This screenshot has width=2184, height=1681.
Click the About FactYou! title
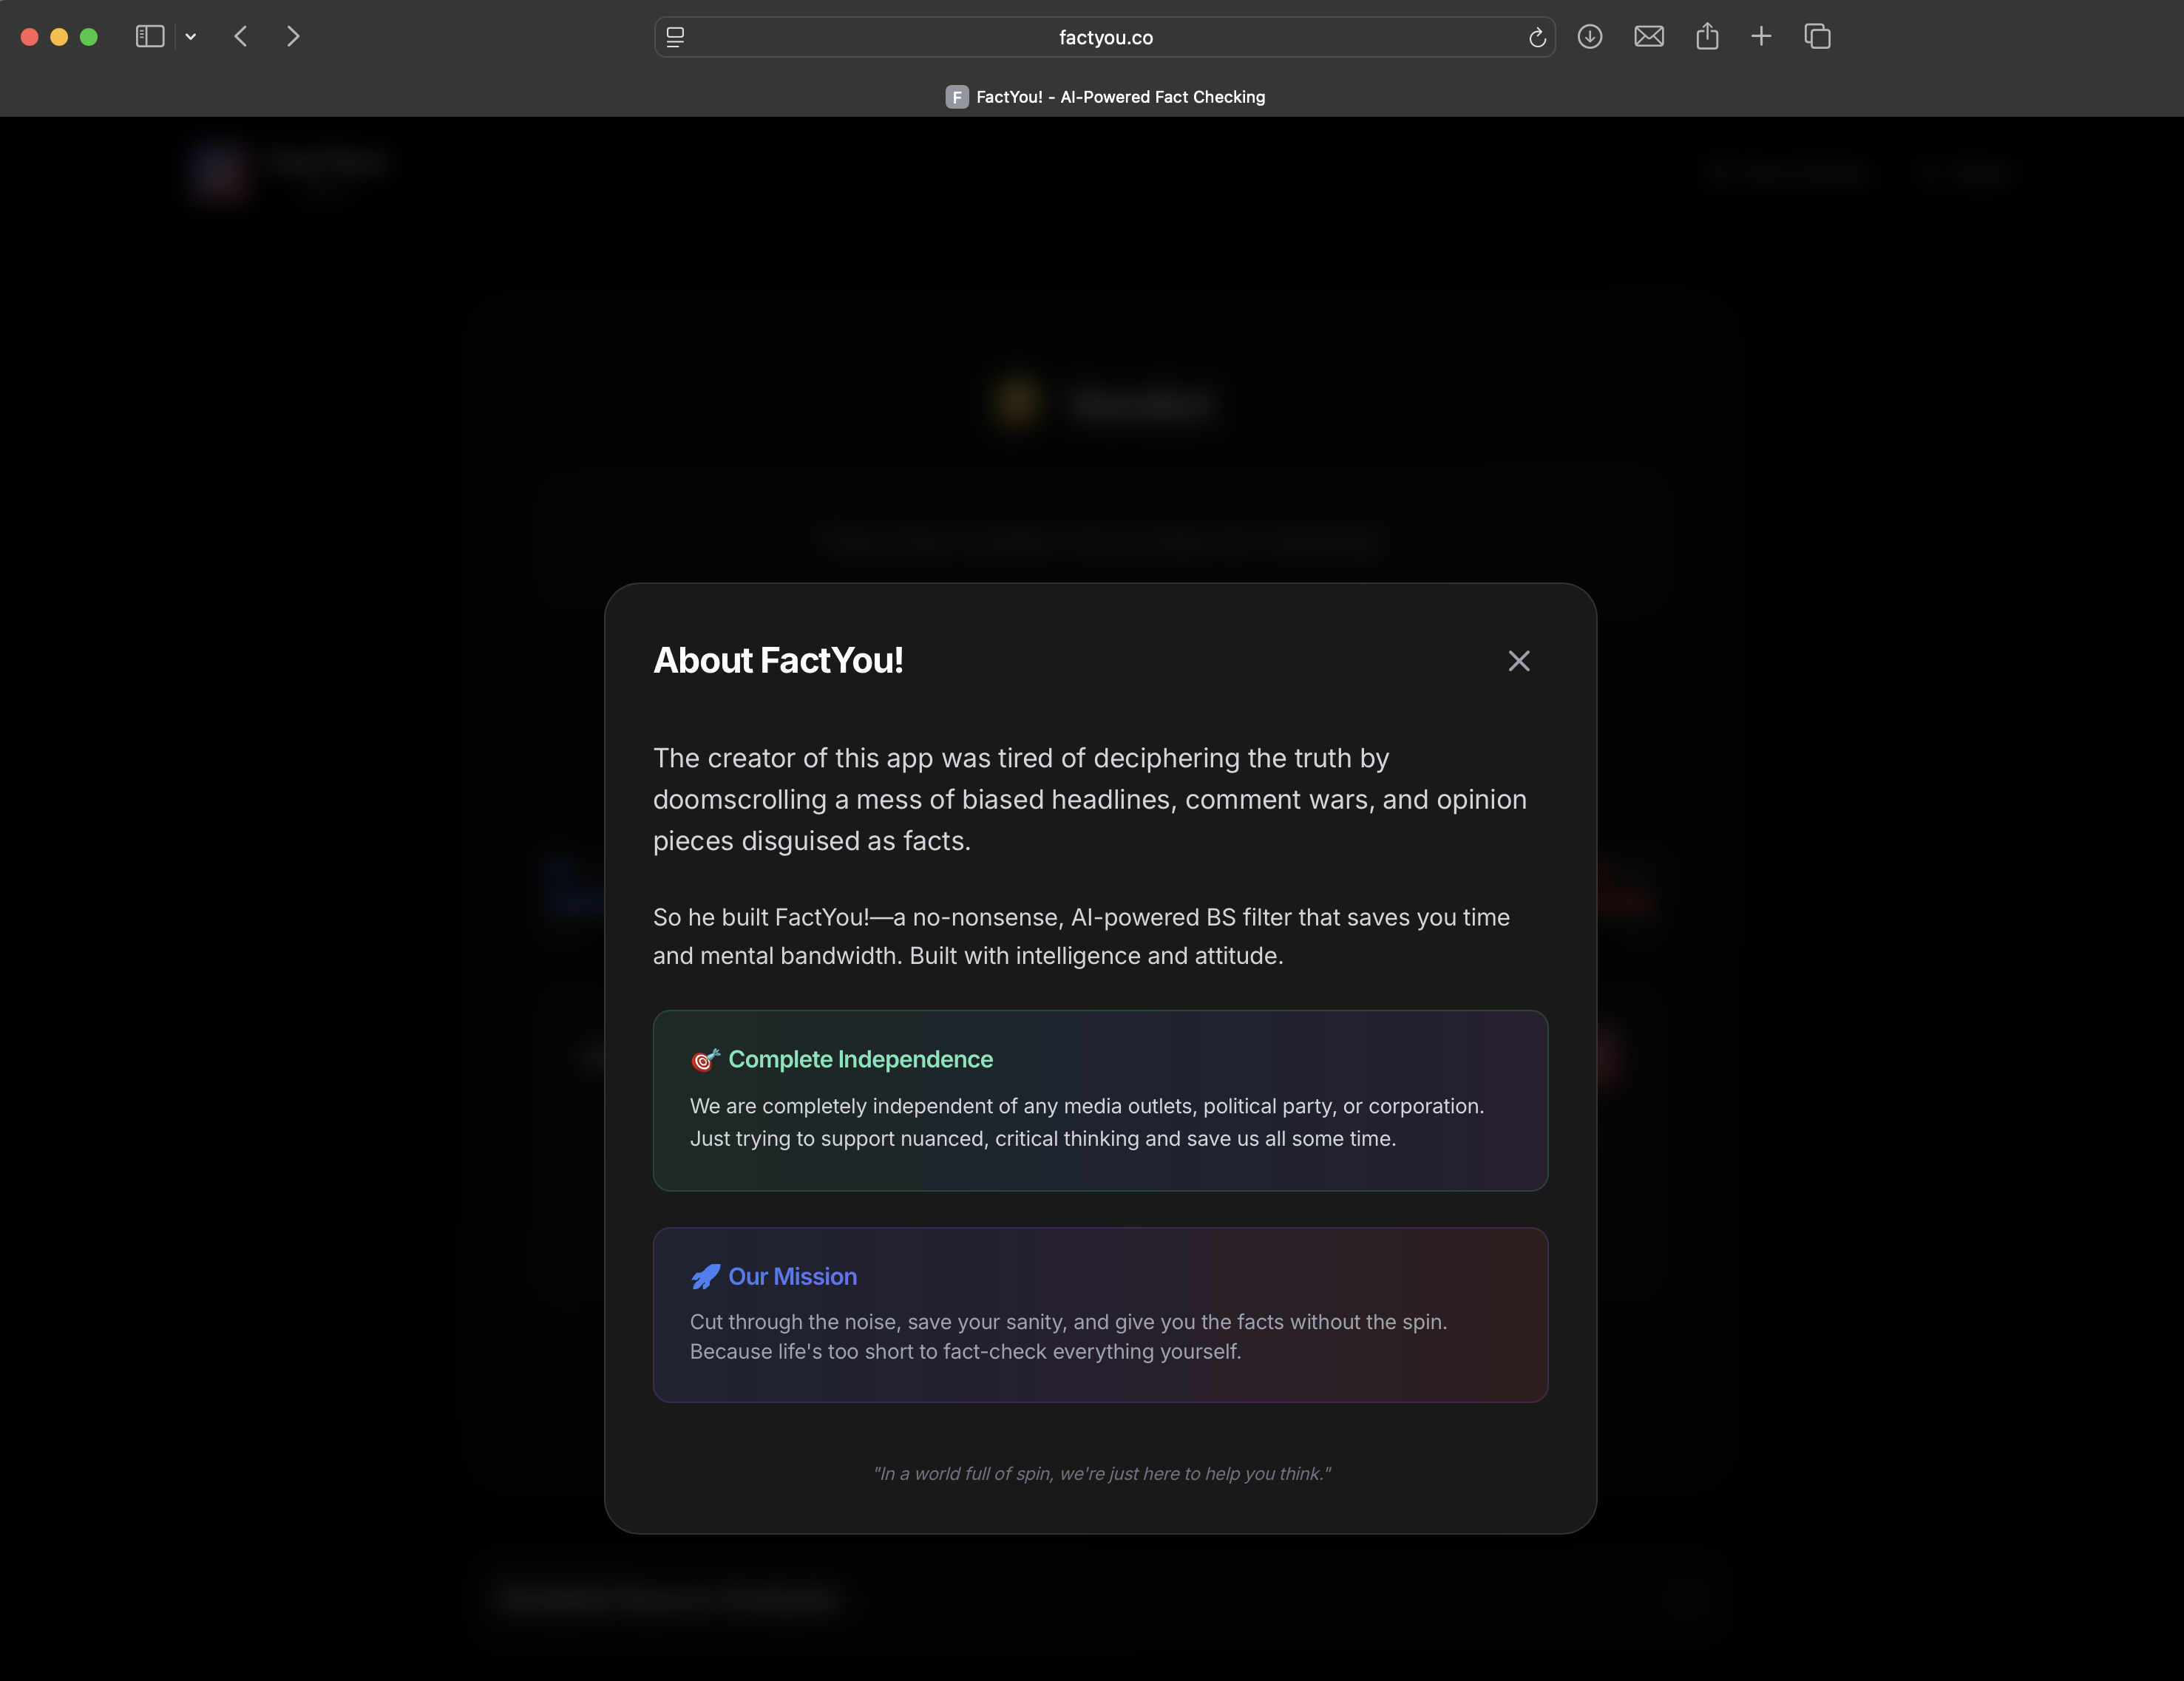778,661
